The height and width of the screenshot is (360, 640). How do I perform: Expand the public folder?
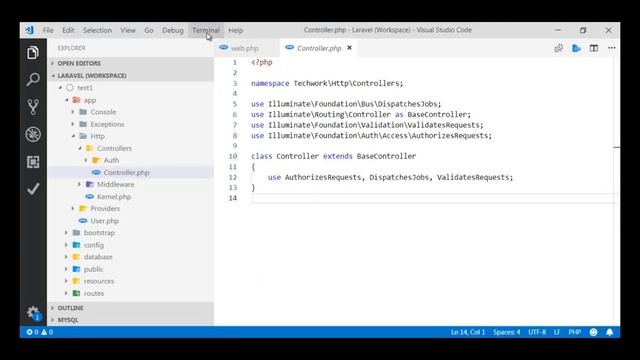pos(67,269)
